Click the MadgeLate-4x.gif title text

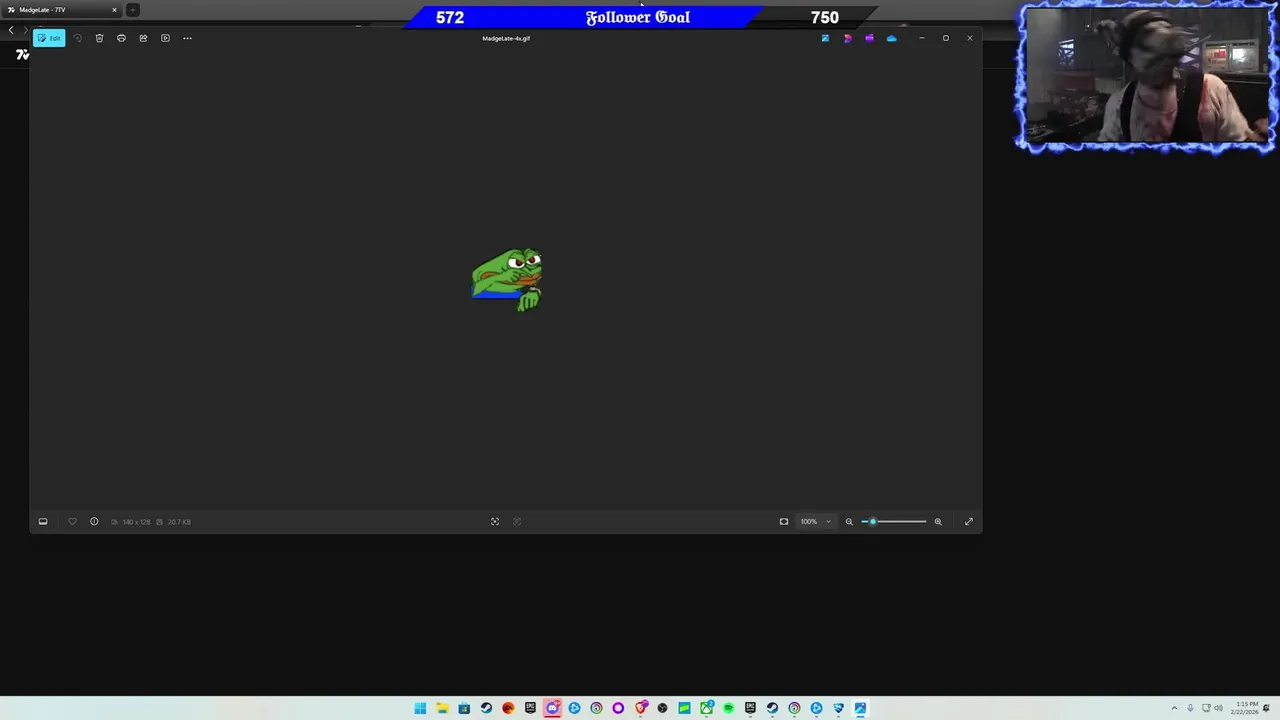[506, 38]
